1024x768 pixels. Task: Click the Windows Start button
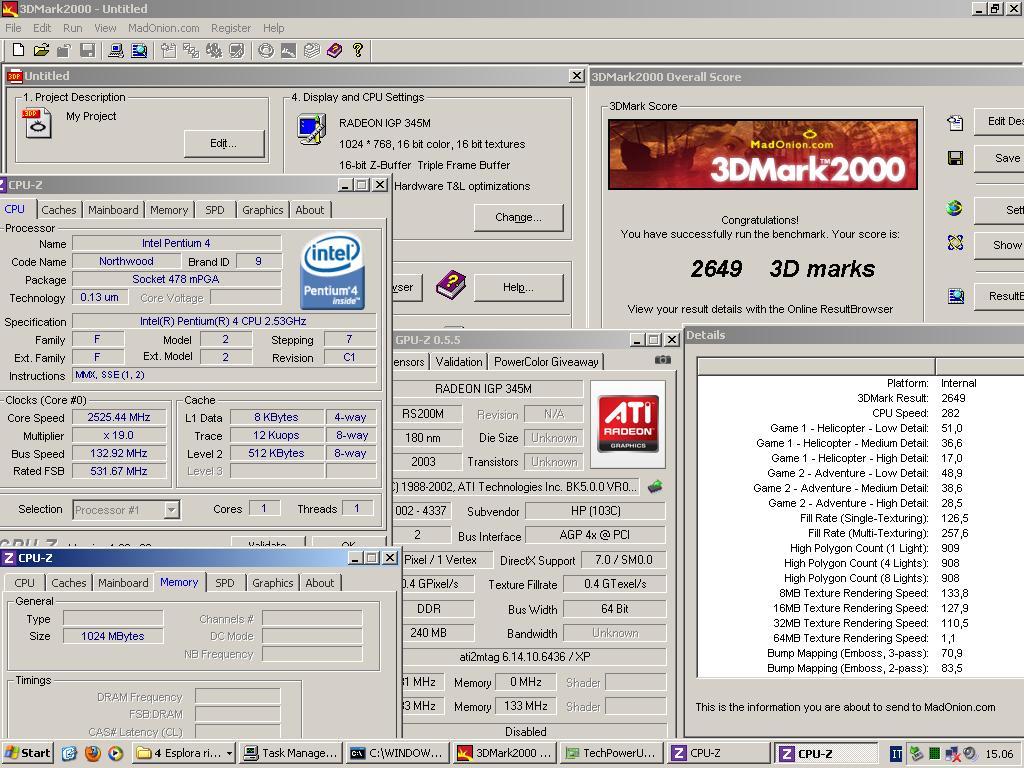click(27, 753)
